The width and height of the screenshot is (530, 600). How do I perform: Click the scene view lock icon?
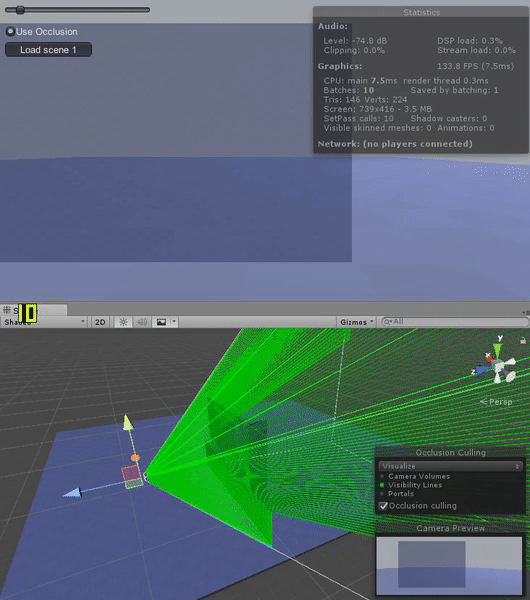[523, 341]
